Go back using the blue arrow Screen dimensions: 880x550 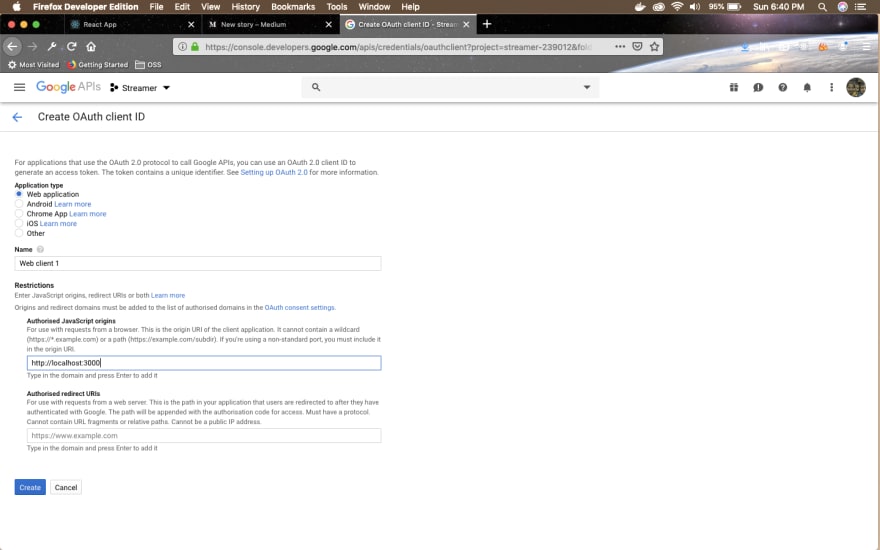17,117
